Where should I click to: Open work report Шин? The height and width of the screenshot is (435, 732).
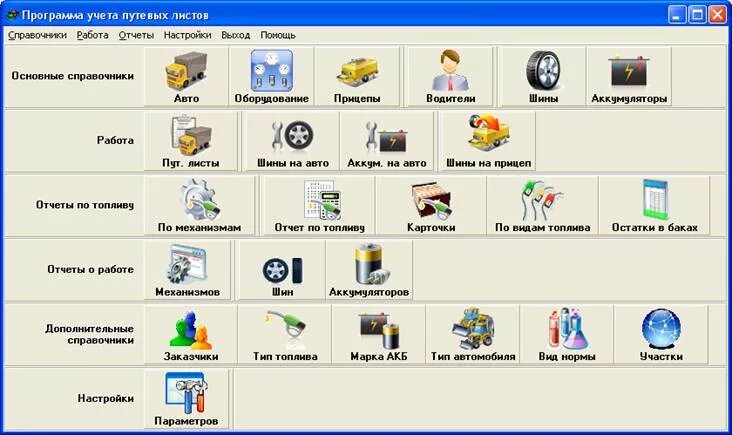click(x=282, y=270)
